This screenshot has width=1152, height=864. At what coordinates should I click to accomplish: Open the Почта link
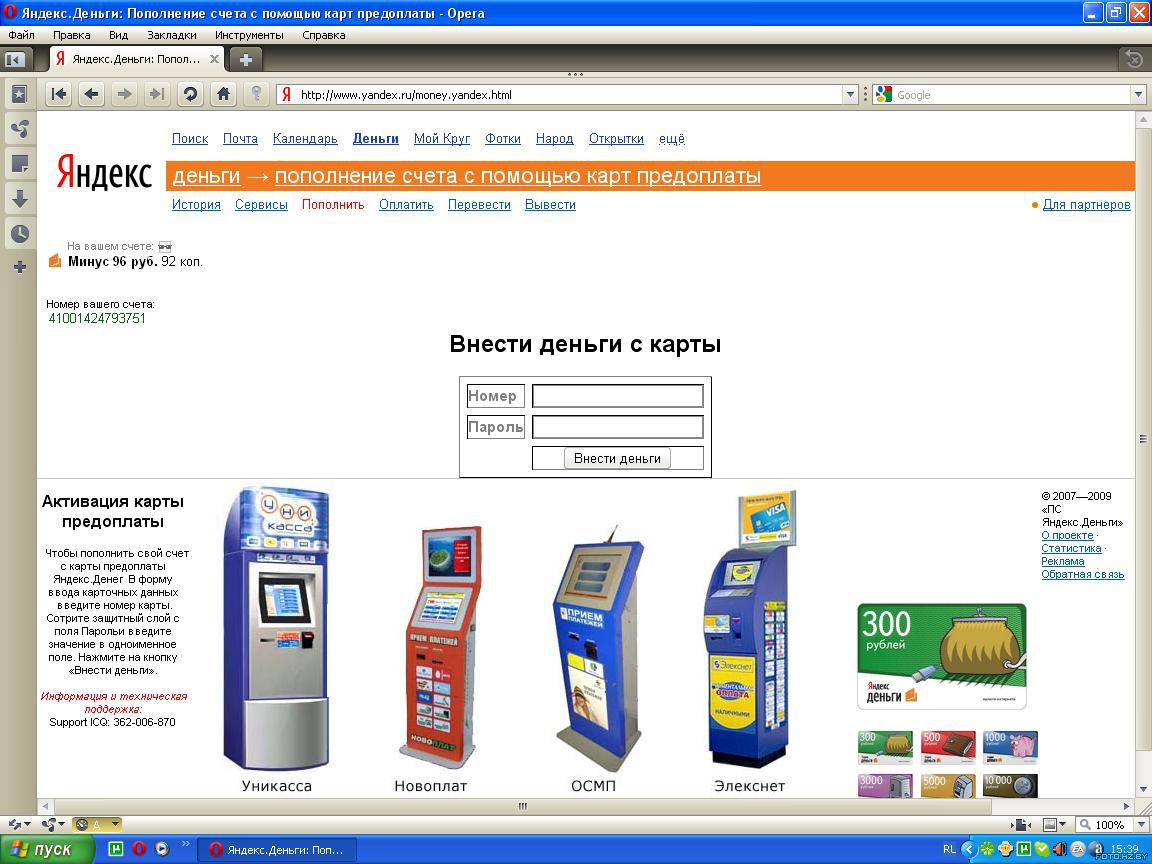point(240,138)
